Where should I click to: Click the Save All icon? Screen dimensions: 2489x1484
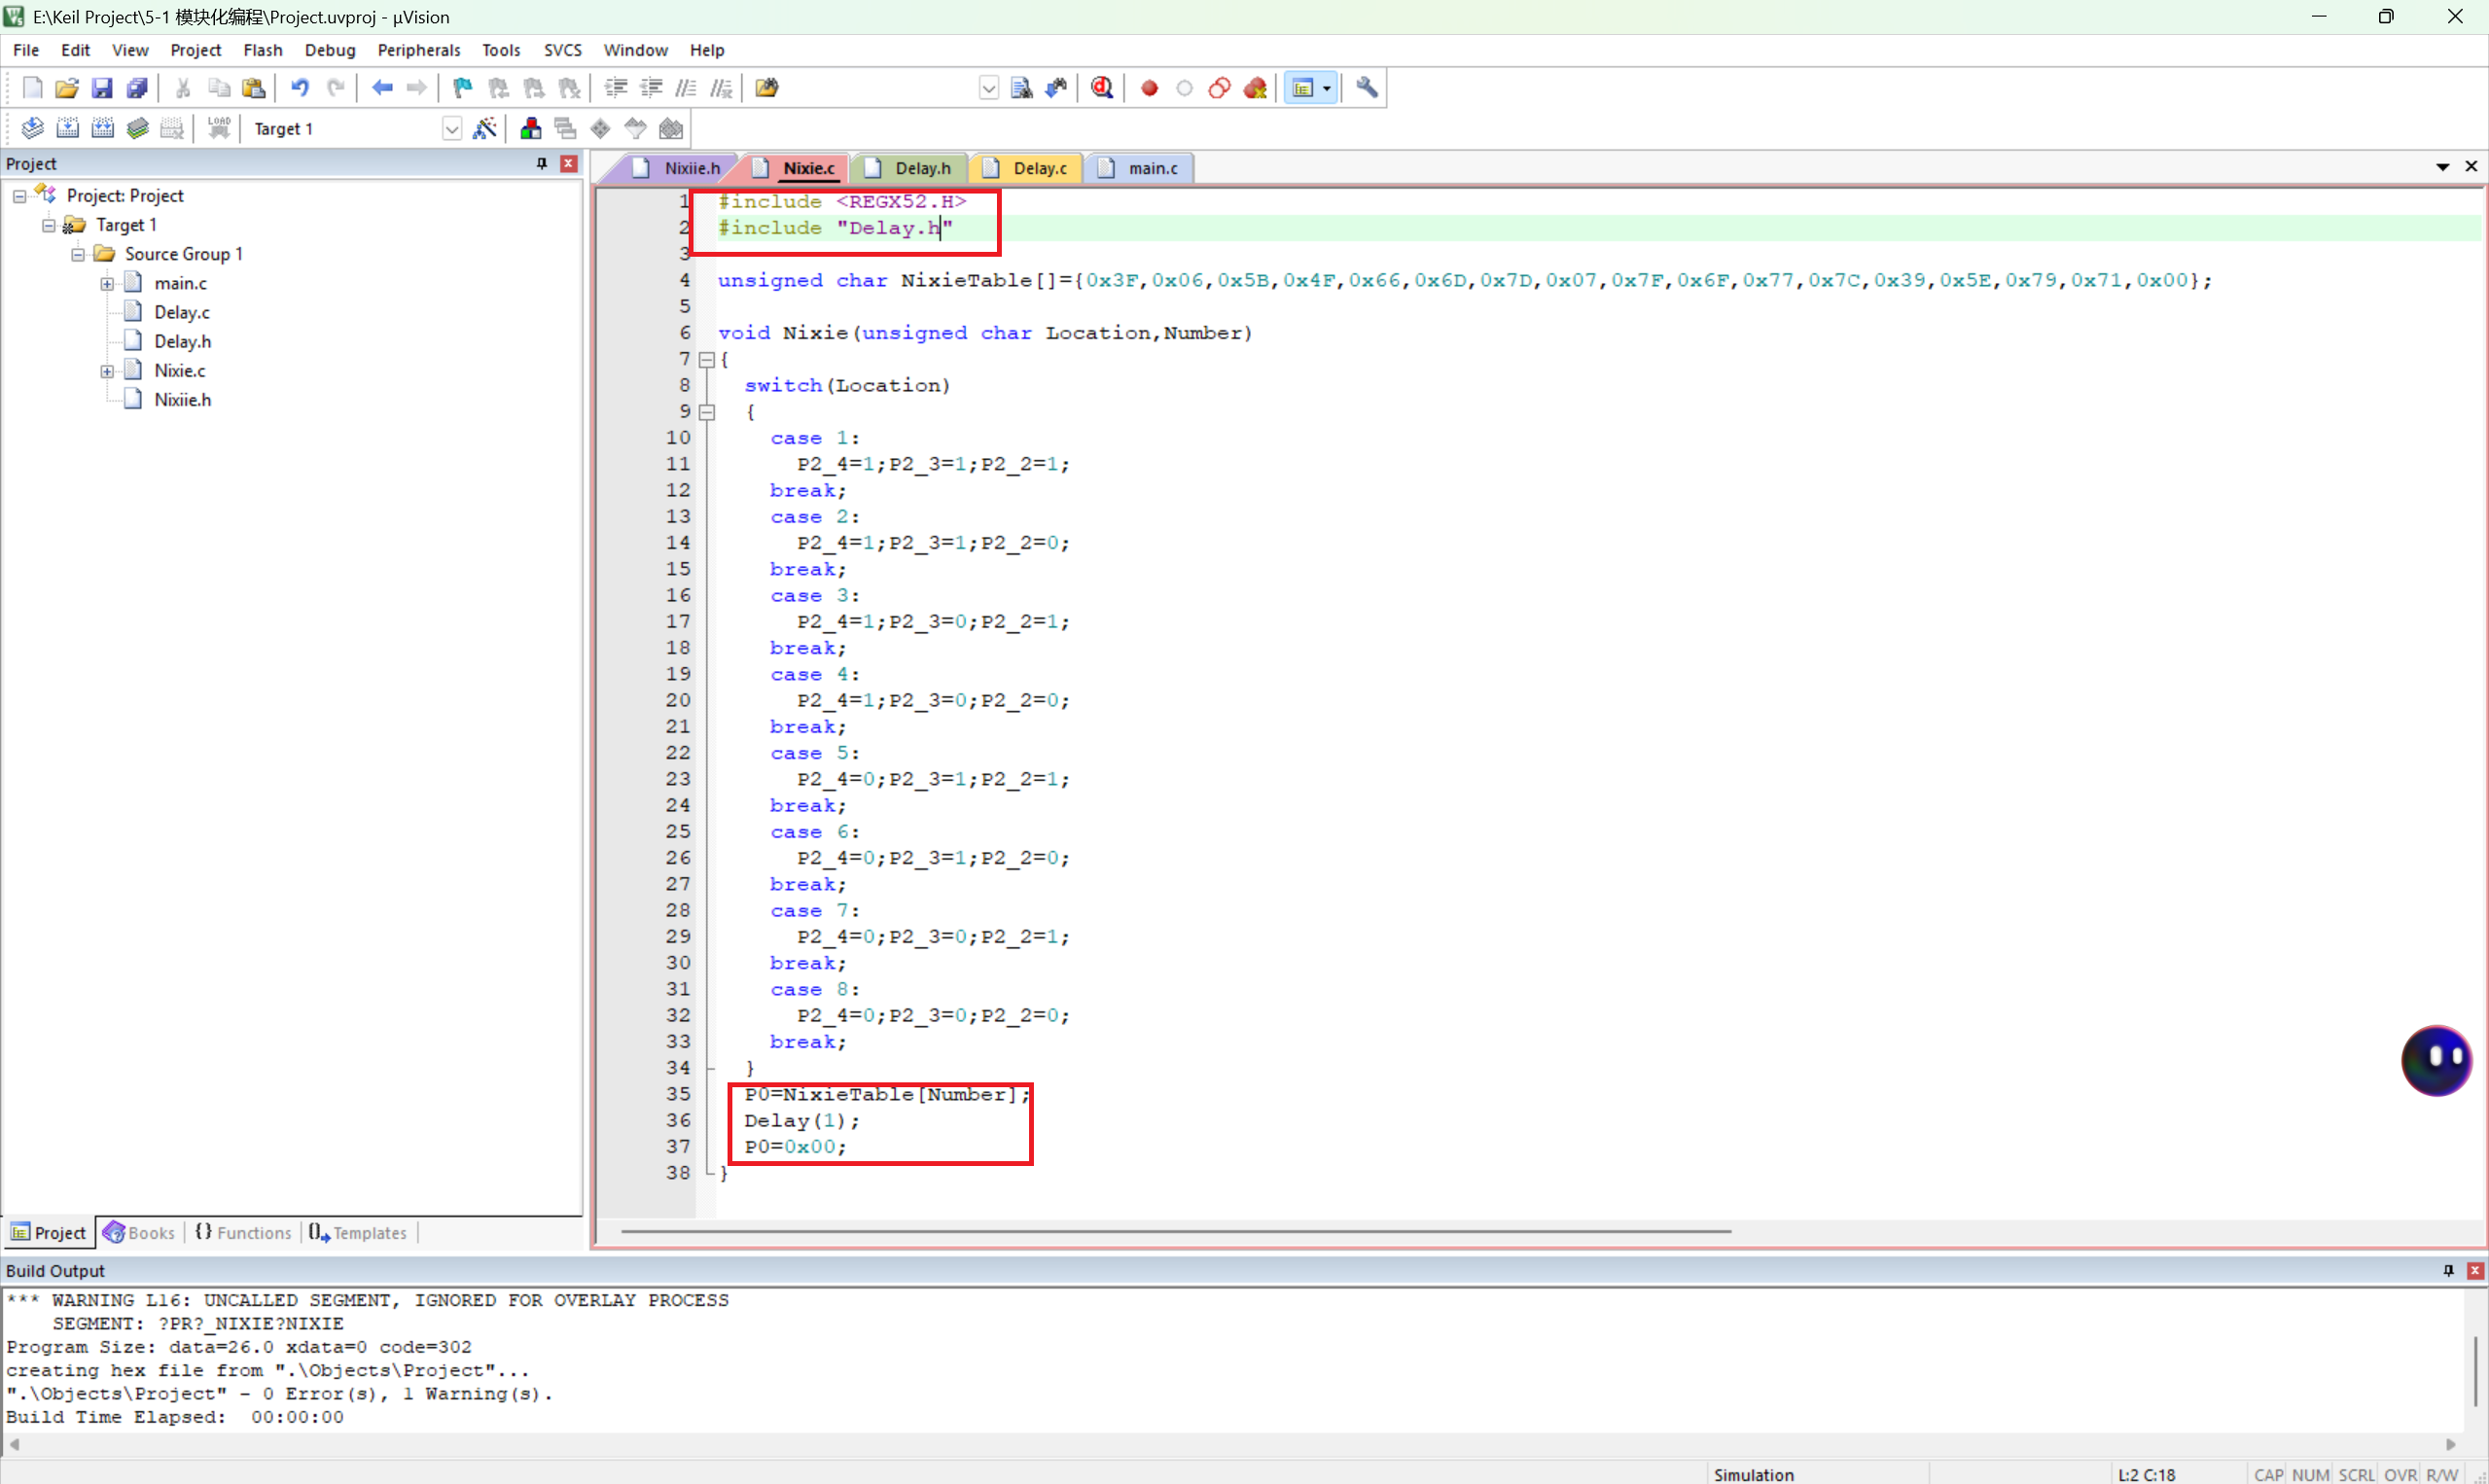pos(137,88)
